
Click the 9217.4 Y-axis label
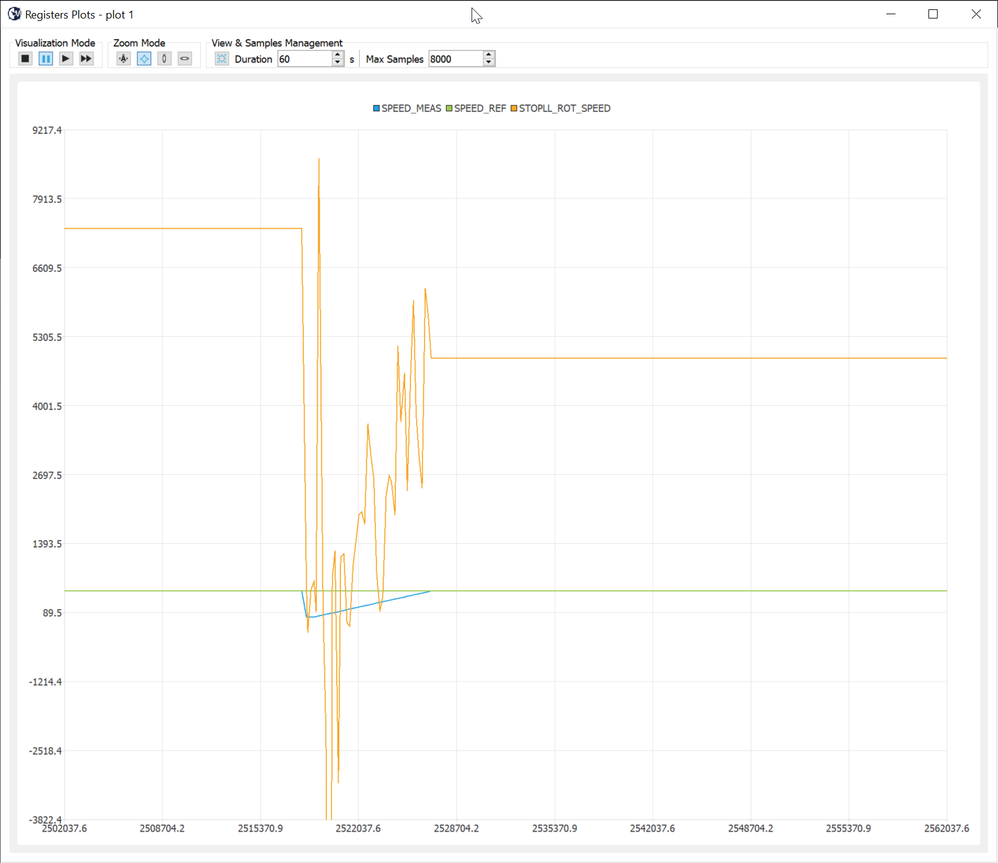[x=47, y=130]
